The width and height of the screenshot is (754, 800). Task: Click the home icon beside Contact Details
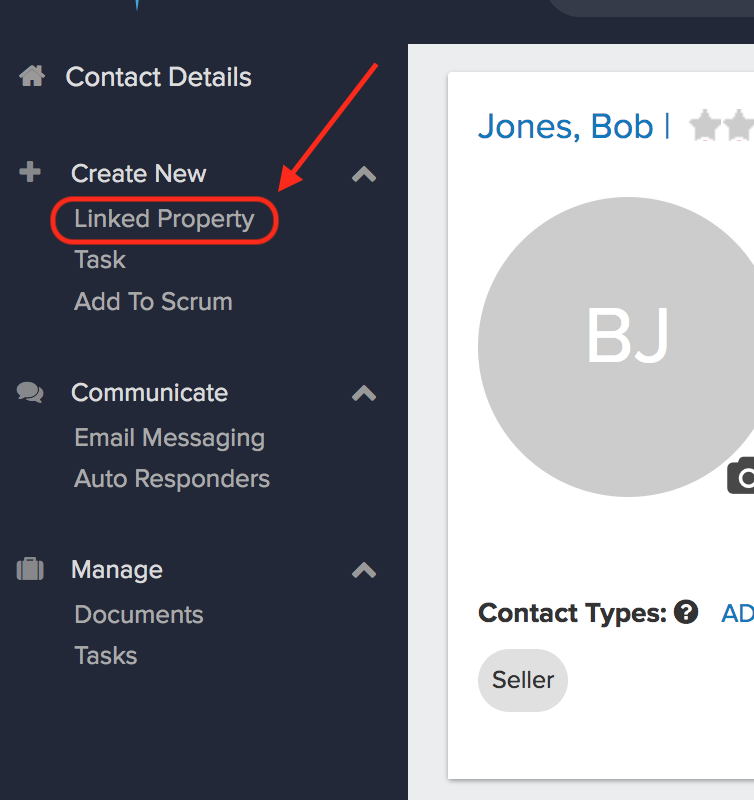32,76
